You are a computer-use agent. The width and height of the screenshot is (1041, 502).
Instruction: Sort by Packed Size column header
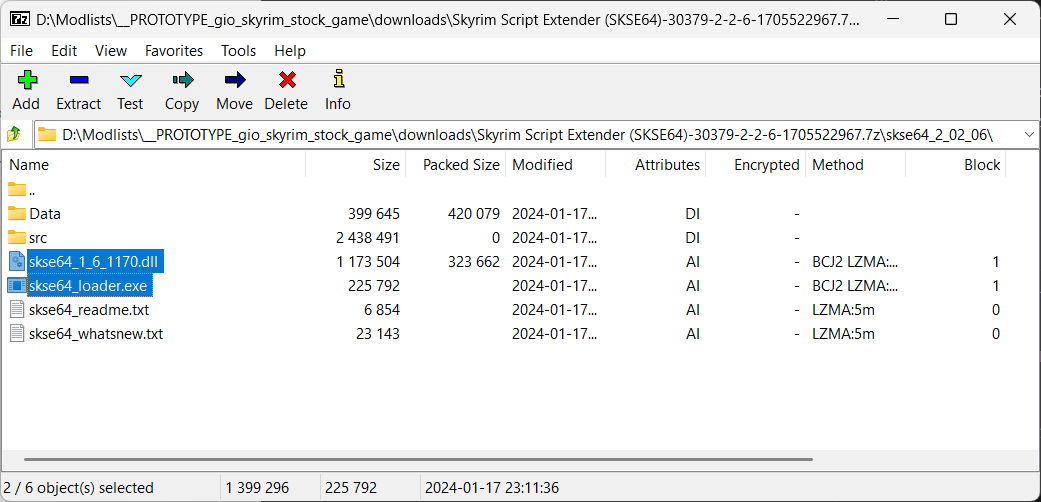click(455, 165)
